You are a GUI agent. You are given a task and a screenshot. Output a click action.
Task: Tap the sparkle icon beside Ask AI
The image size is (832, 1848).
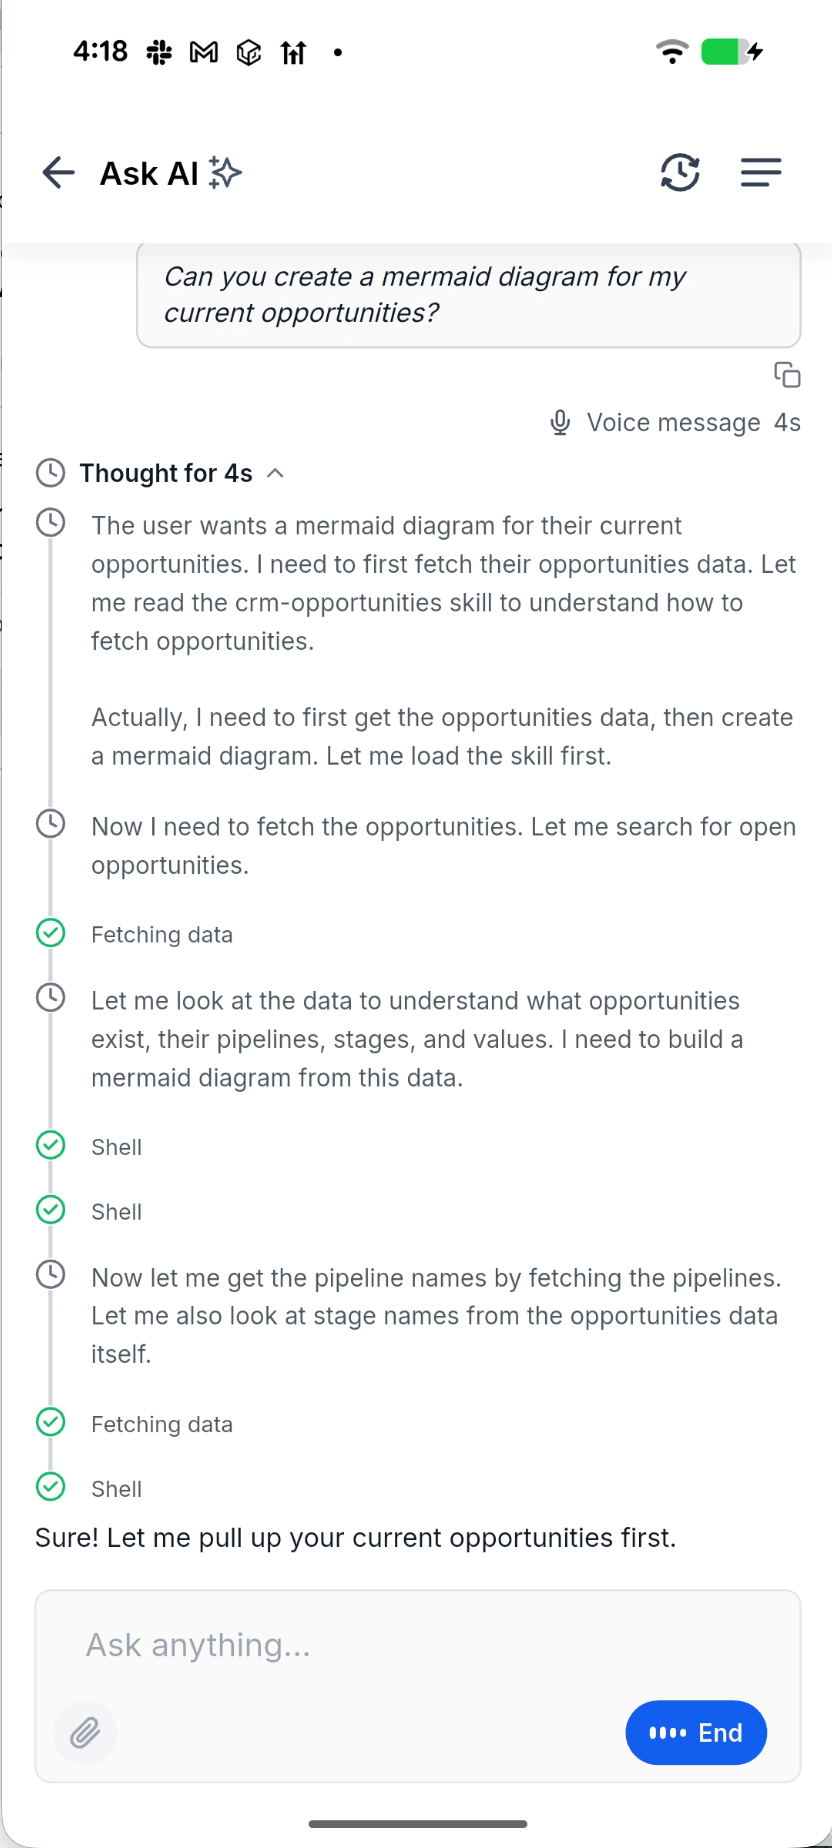coord(225,173)
